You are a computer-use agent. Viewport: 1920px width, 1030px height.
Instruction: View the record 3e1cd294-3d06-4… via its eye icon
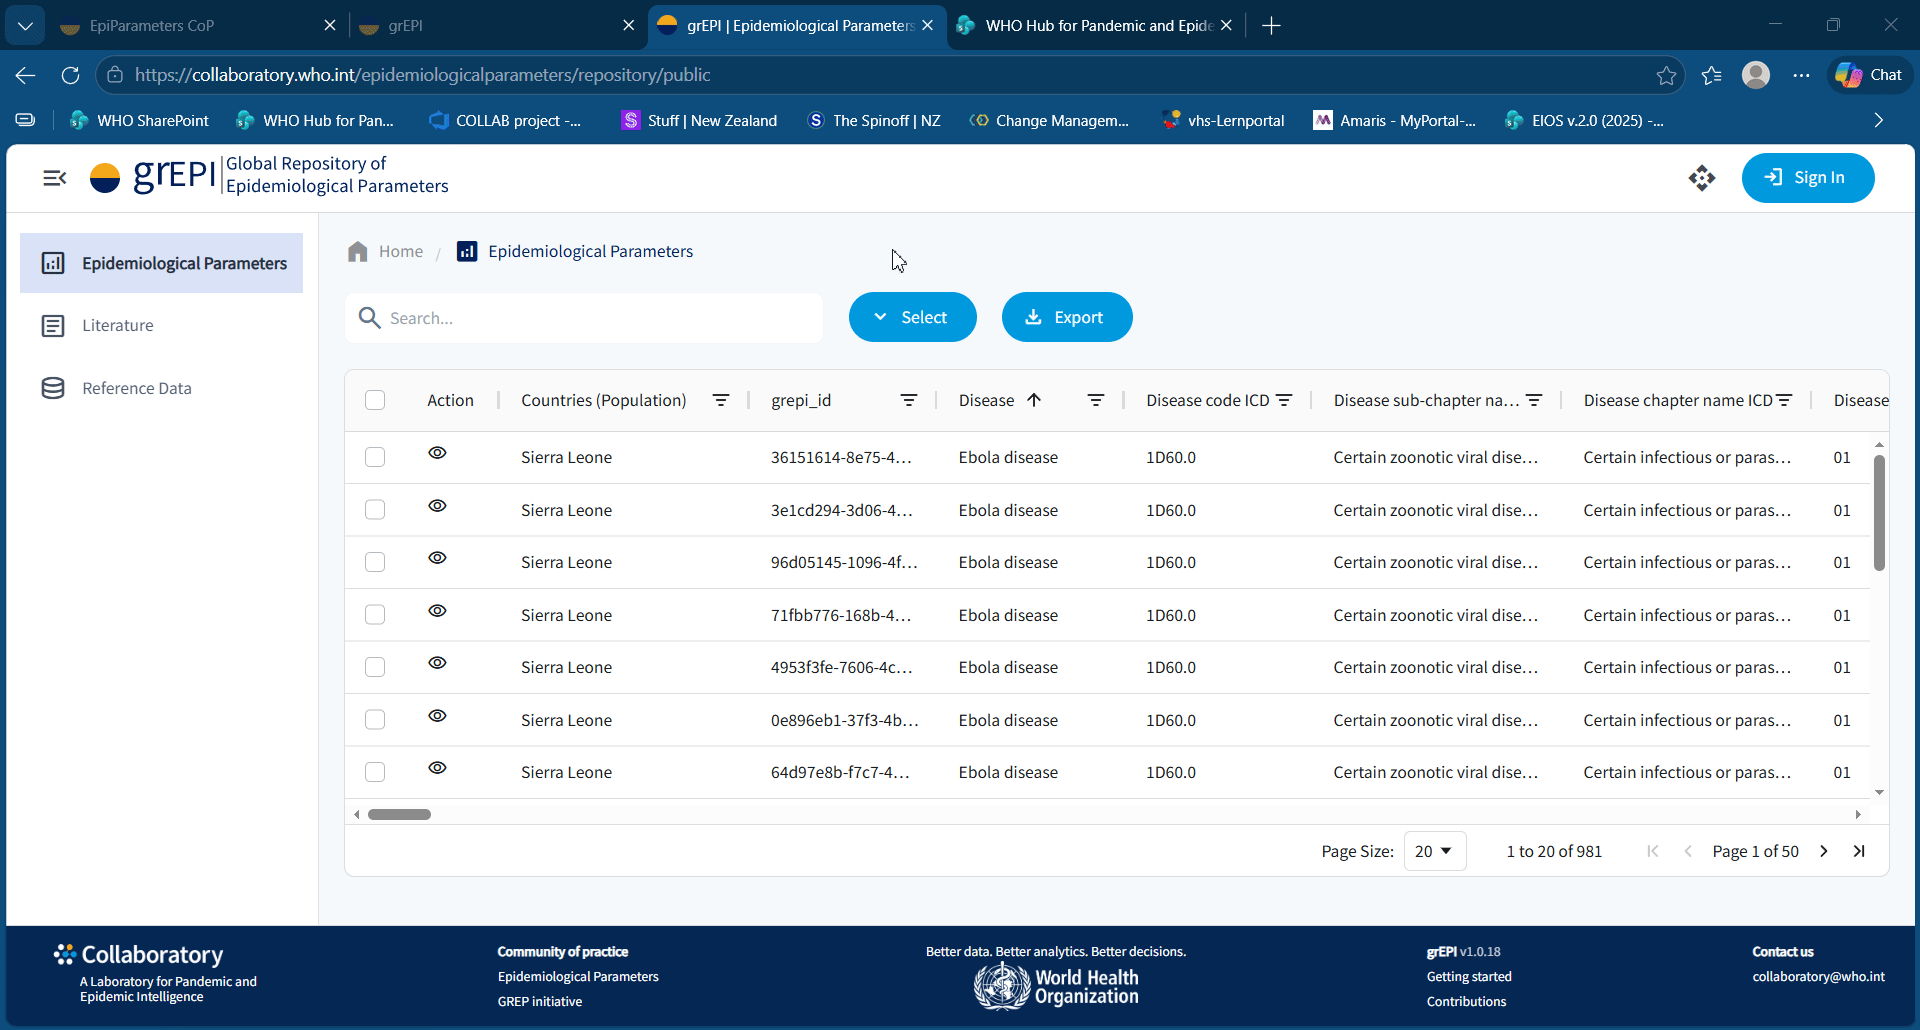tap(437, 506)
